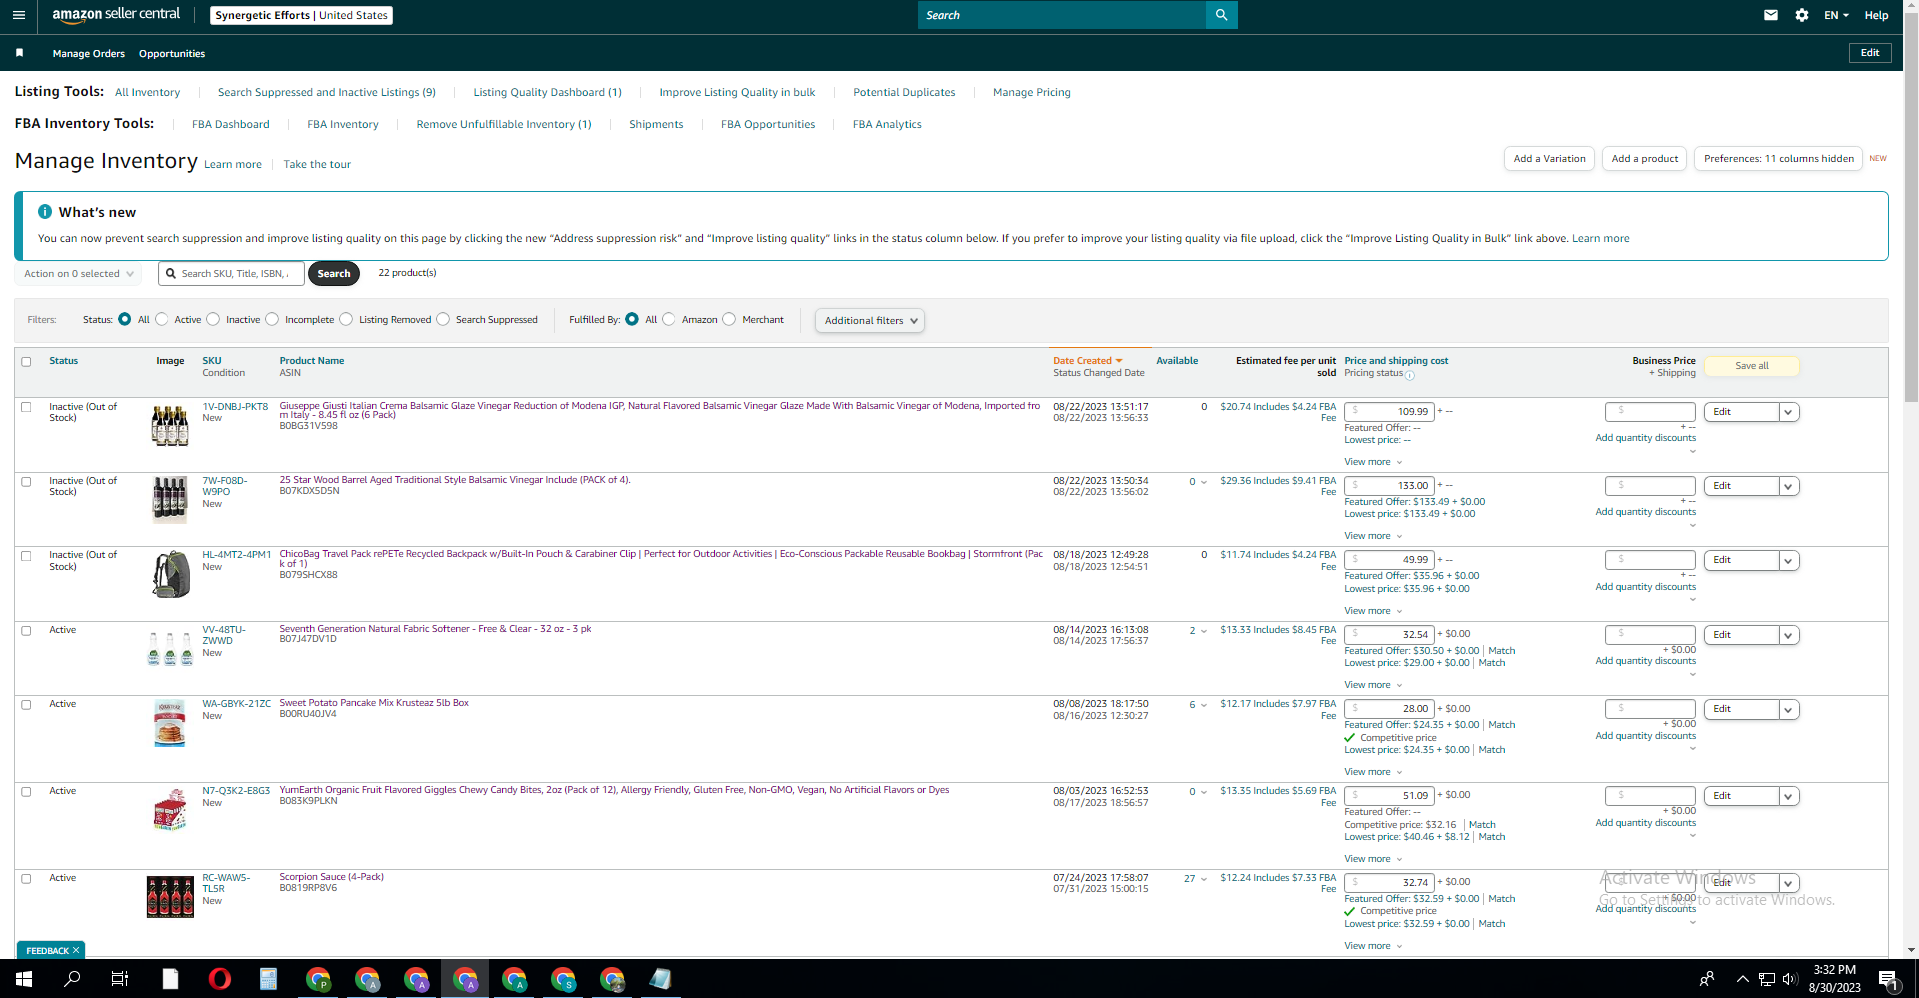Open Chrome profile P on taskbar
The image size is (1919, 998).
pyautogui.click(x=318, y=979)
